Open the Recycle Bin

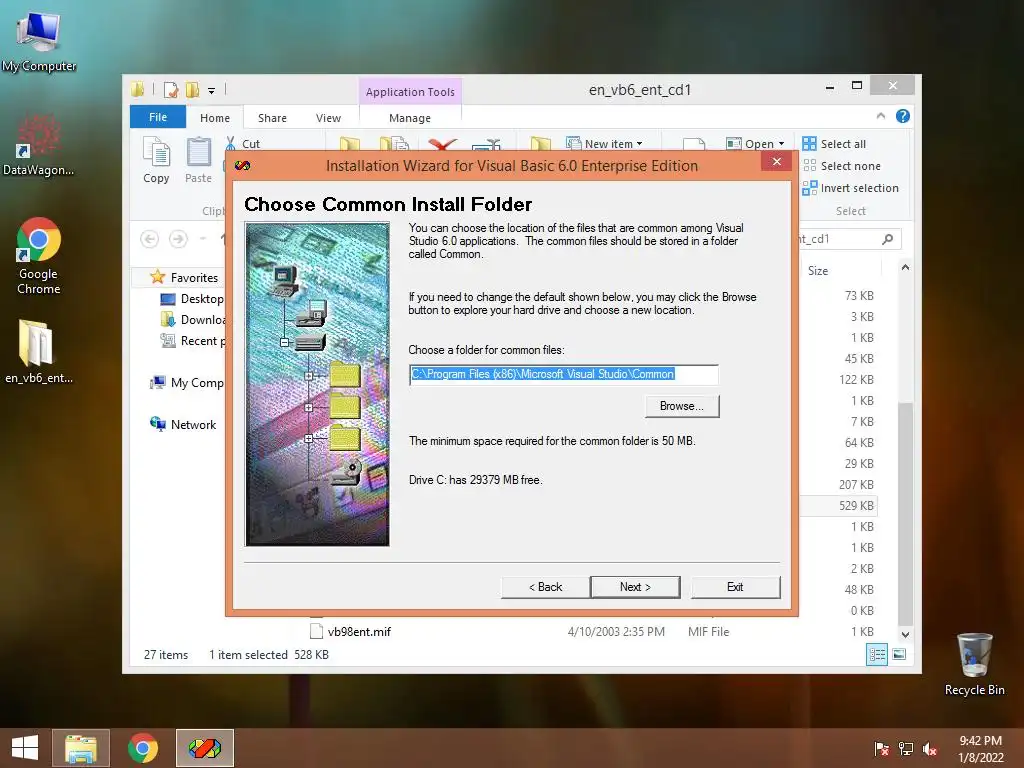pos(974,664)
